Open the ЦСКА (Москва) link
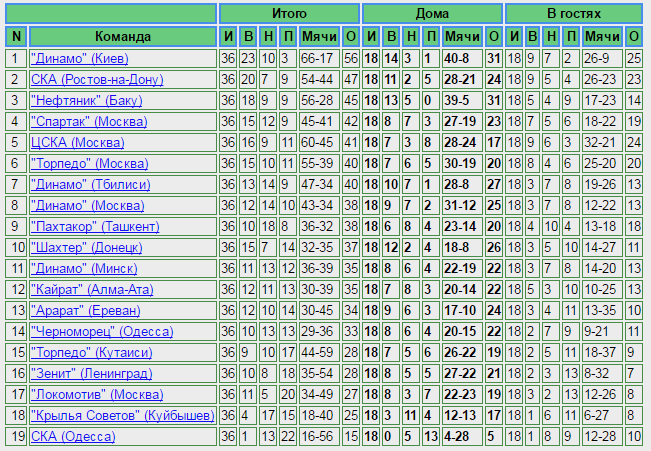Viewport: 651px width, 451px height. (x=78, y=142)
